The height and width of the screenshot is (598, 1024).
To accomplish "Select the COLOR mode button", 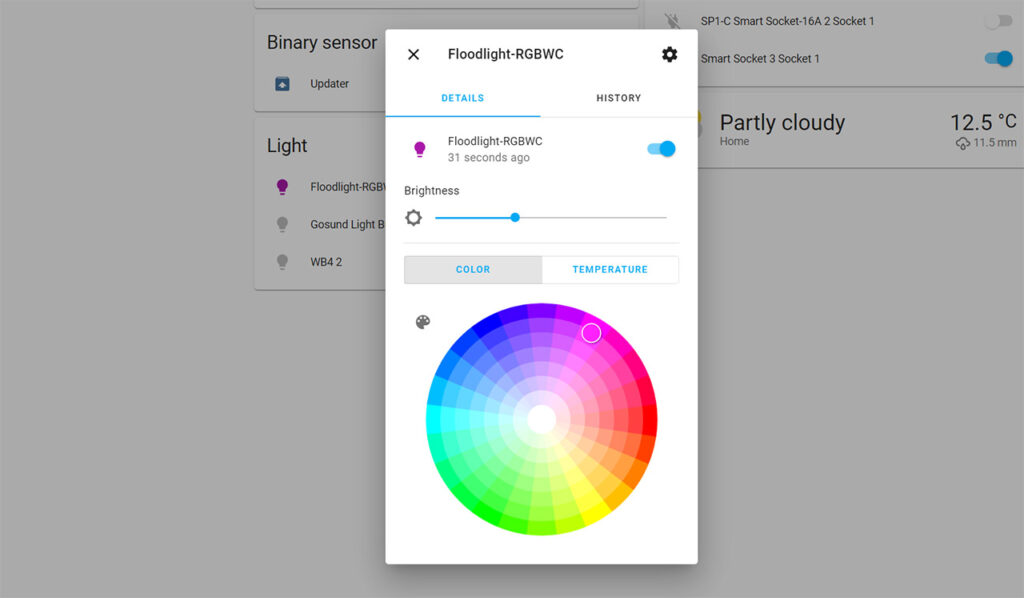I will tap(472, 269).
